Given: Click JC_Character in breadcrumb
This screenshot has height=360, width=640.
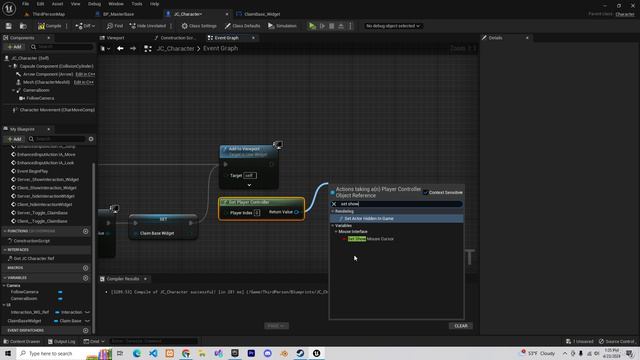Looking at the screenshot, I should [175, 49].
